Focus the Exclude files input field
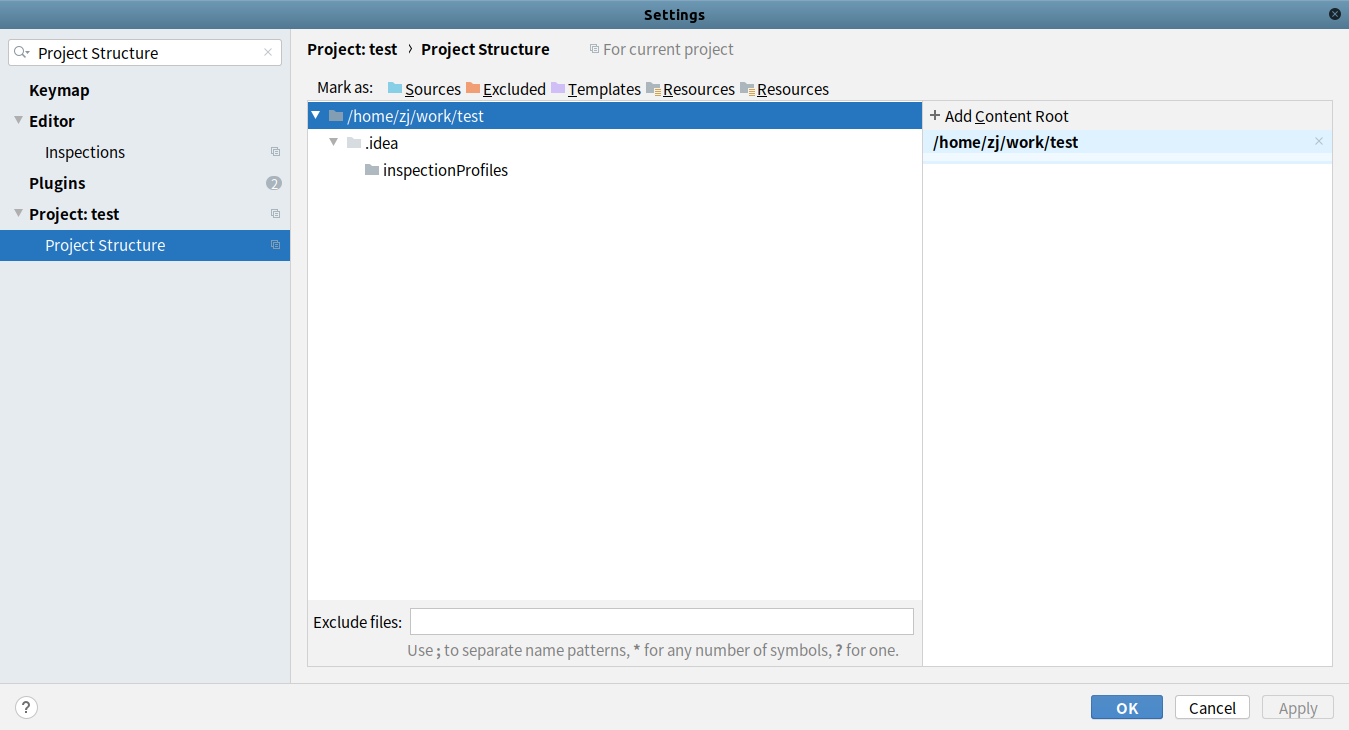Screen dimensions: 1349x730 click(661, 621)
